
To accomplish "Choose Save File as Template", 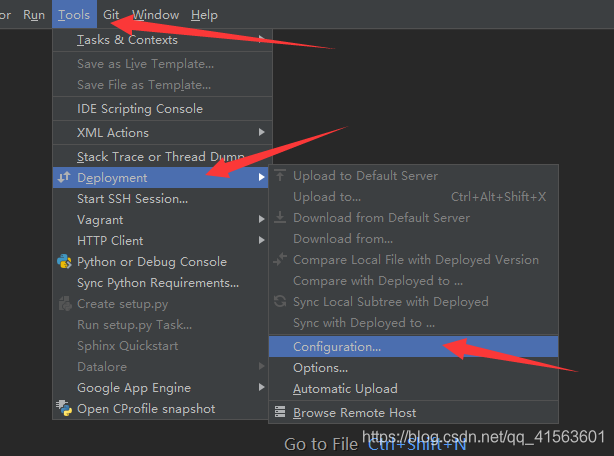I will [x=163, y=85].
